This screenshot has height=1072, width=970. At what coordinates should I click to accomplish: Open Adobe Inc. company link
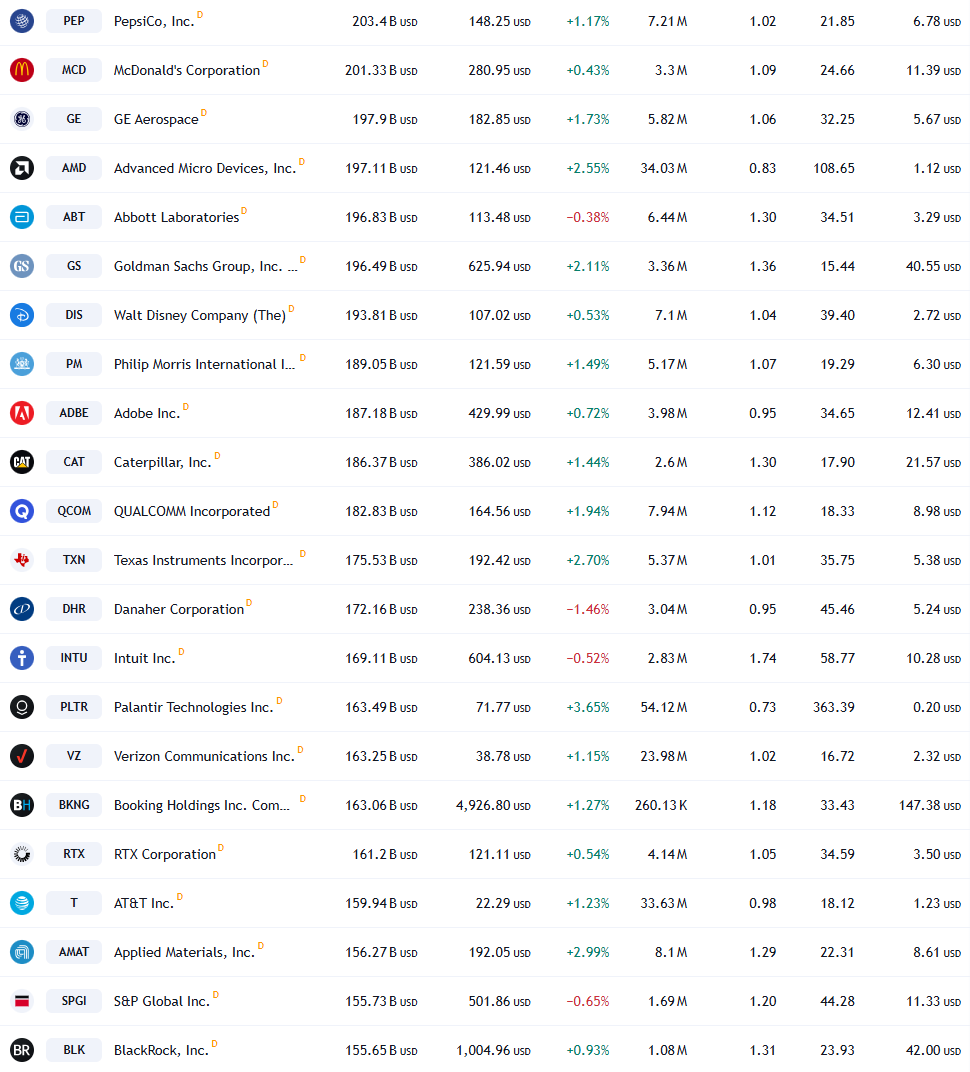click(147, 414)
